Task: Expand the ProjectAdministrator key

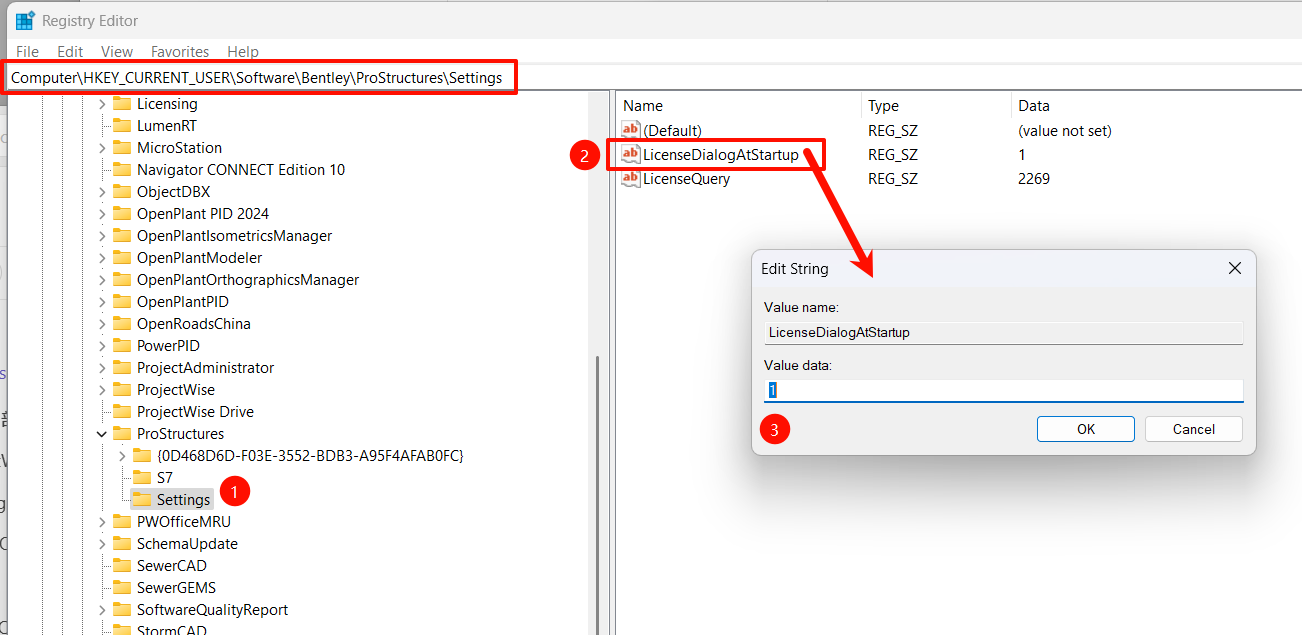Action: pyautogui.click(x=102, y=368)
